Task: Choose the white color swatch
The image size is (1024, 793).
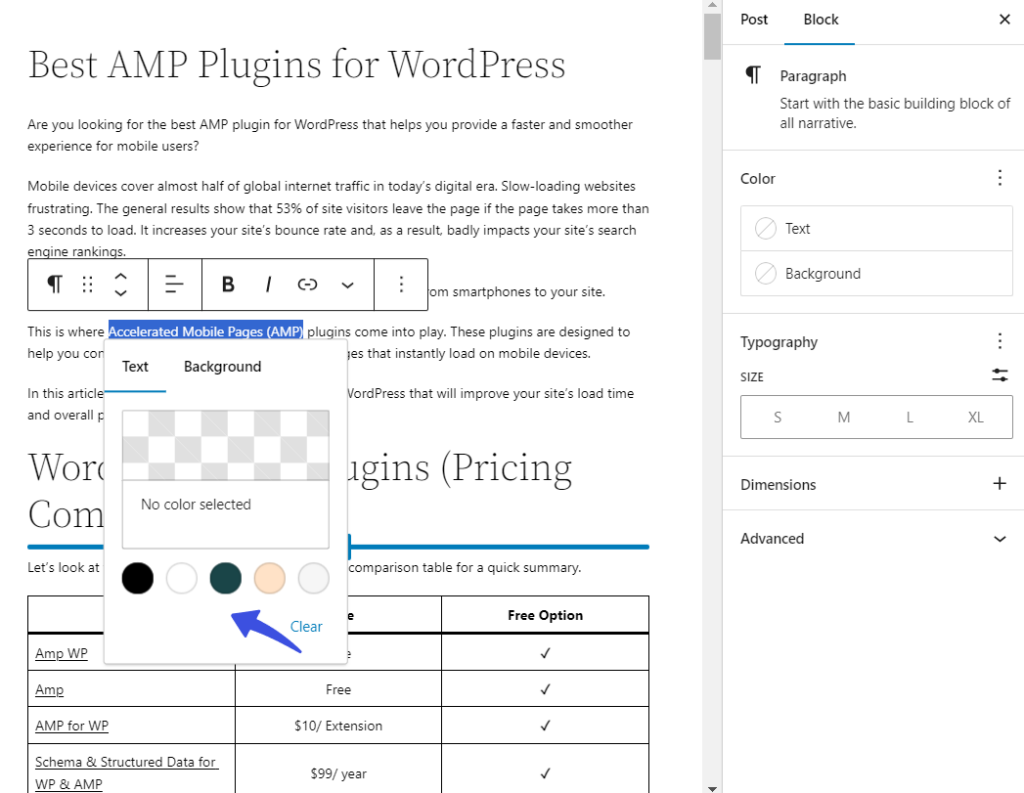Action: (182, 578)
